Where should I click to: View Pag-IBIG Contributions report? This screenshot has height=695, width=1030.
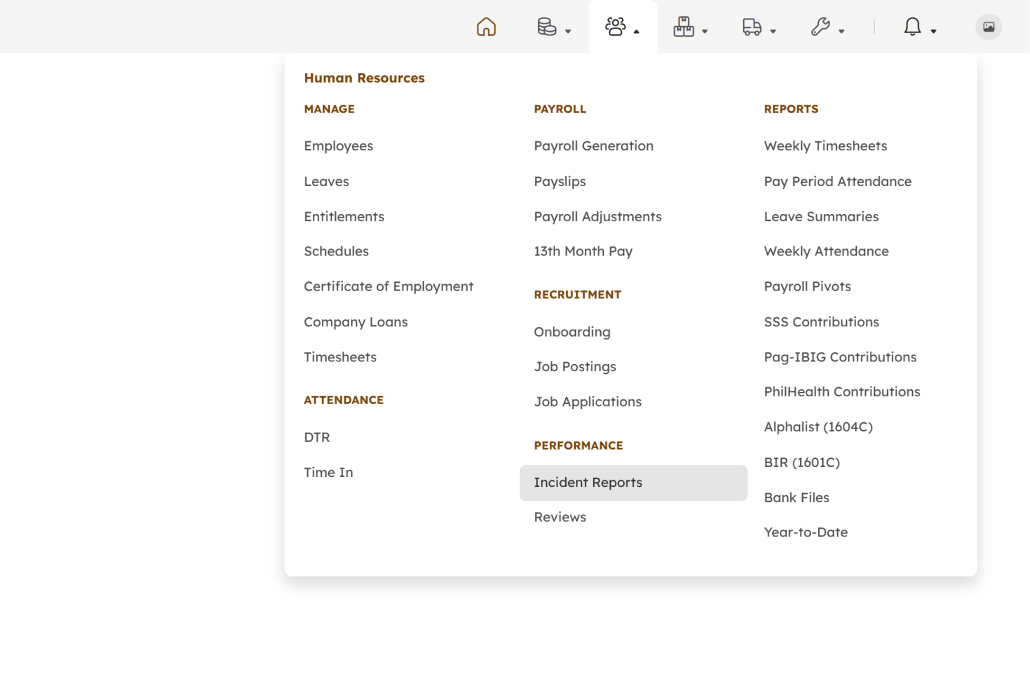[x=840, y=357]
